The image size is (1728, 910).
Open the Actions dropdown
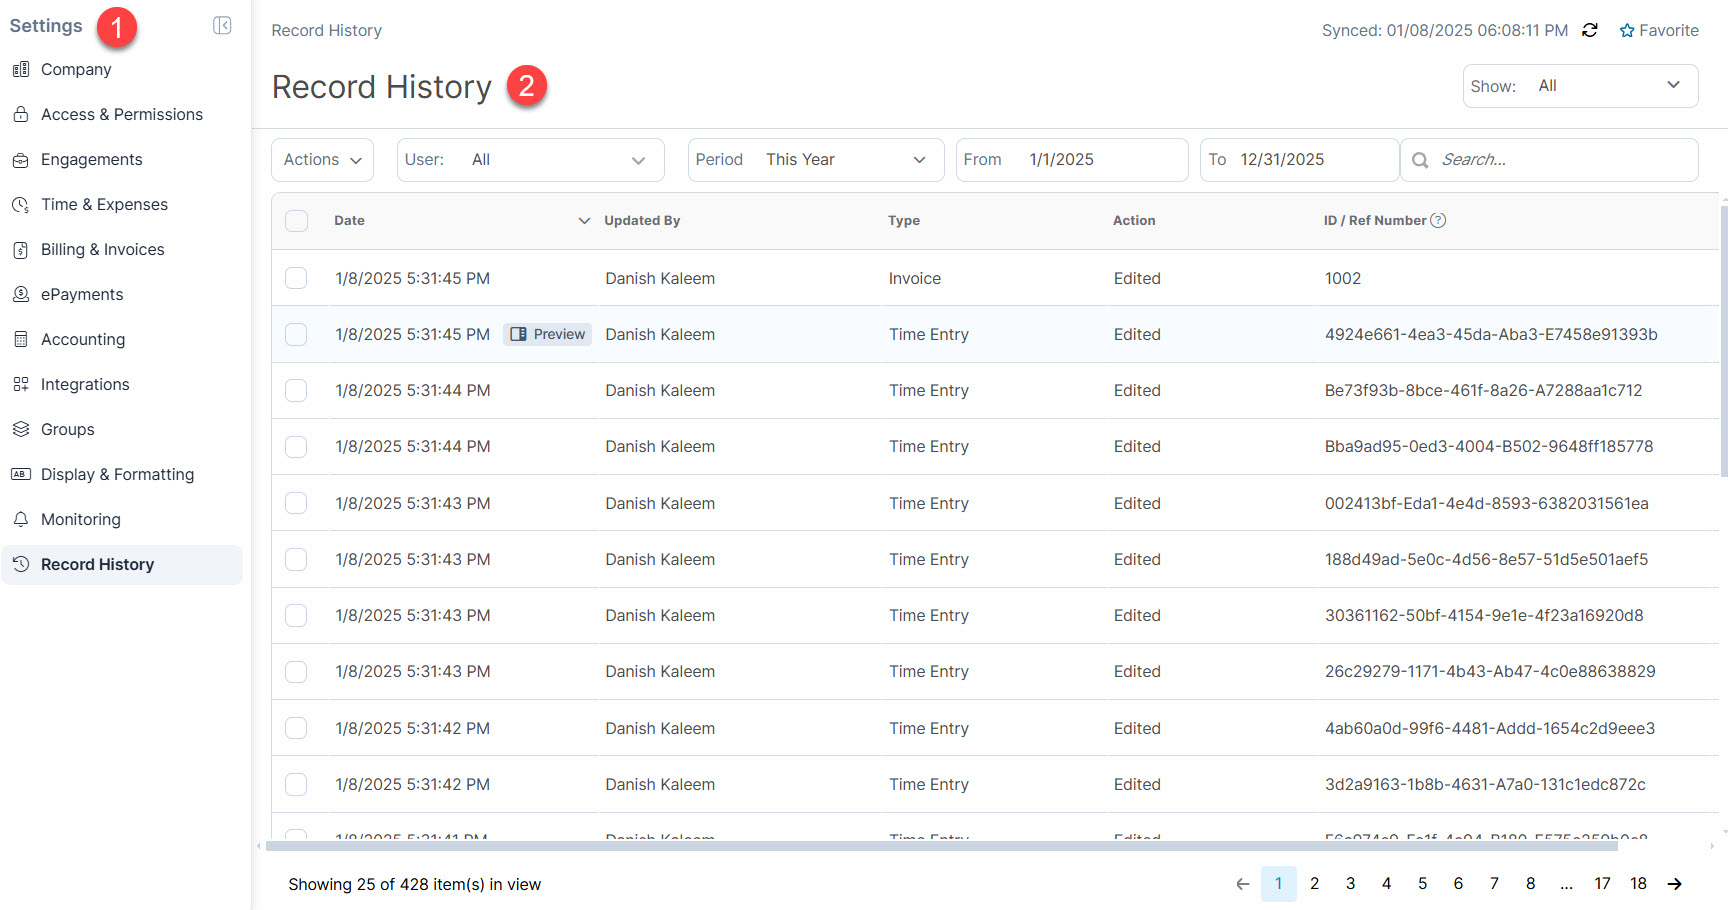tap(322, 160)
